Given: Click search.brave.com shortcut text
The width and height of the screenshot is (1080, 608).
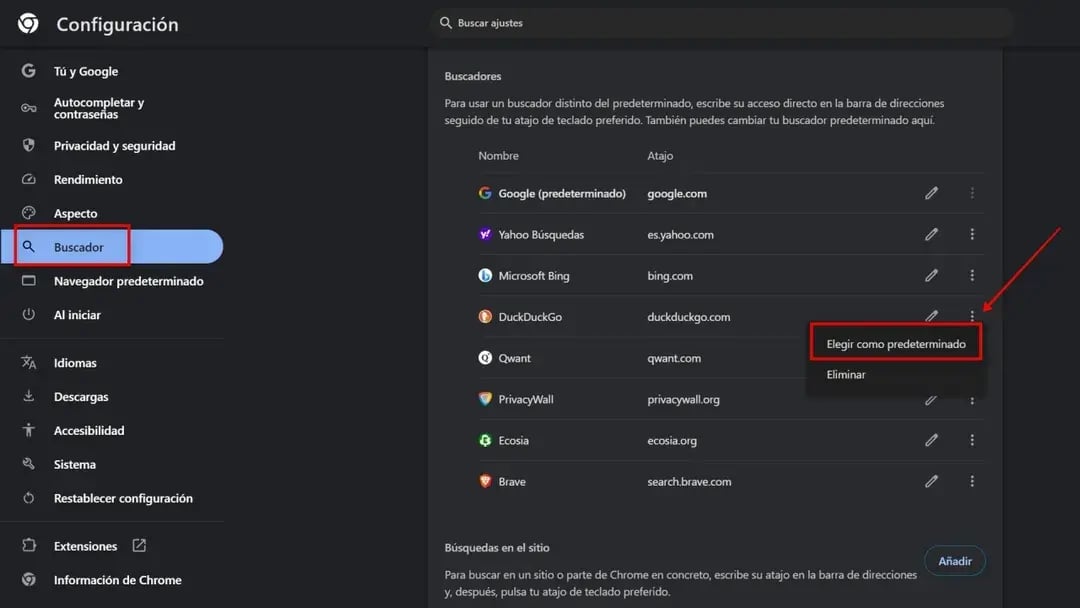Looking at the screenshot, I should [689, 482].
